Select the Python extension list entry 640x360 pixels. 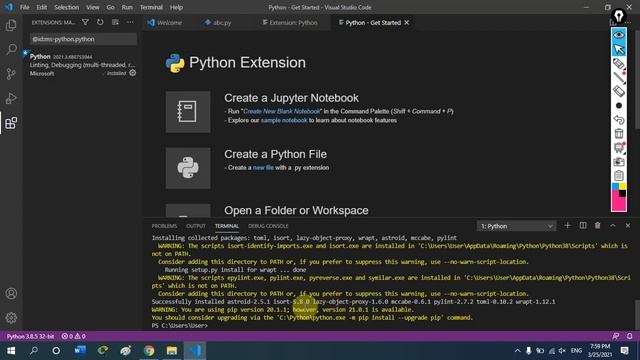coord(82,64)
